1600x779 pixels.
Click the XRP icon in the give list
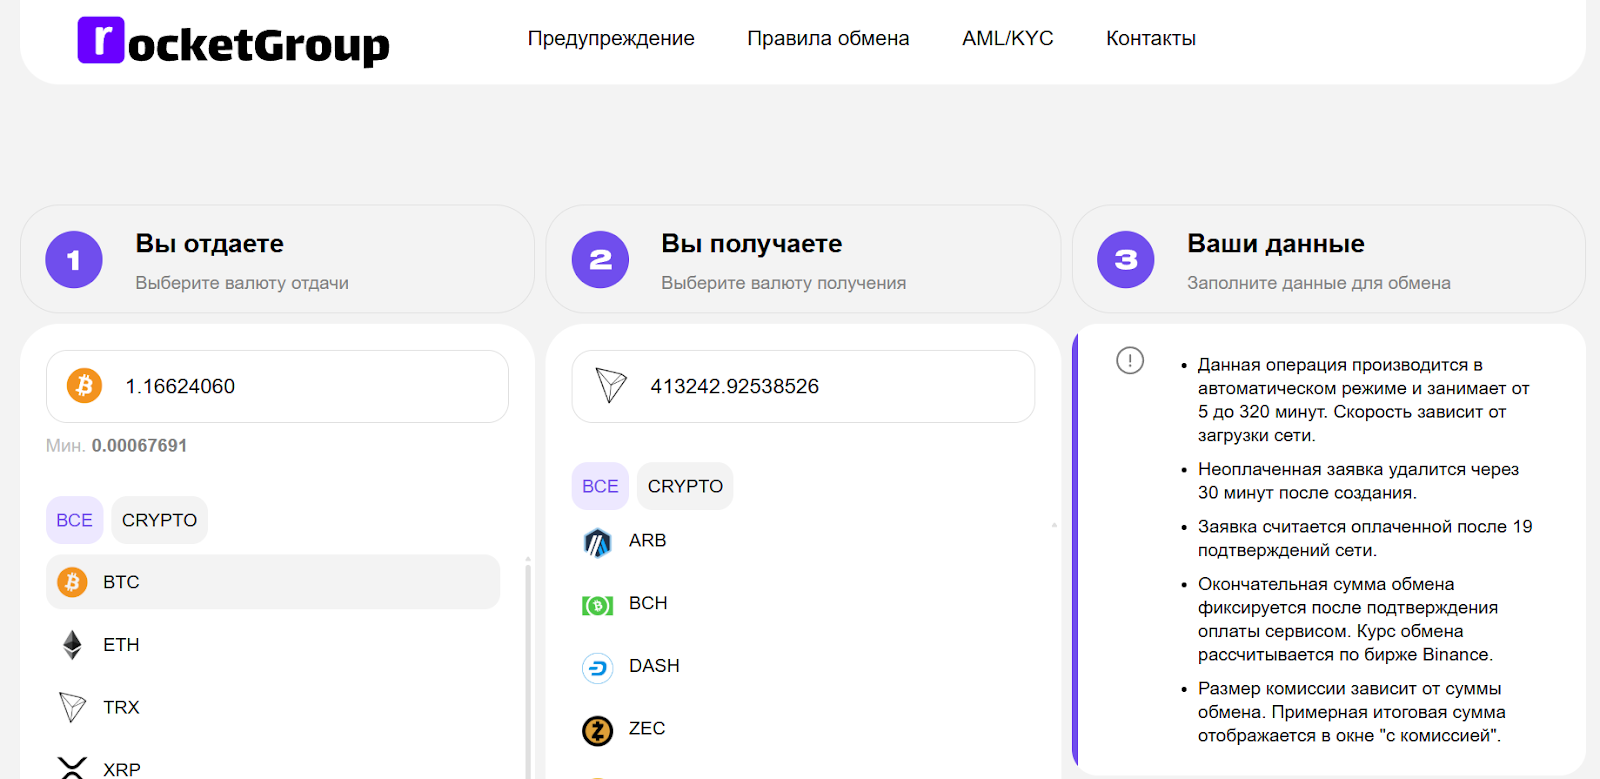72,768
